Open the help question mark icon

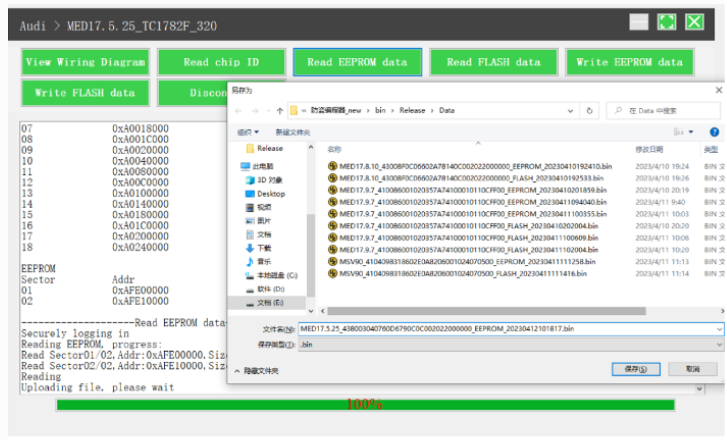714,131
